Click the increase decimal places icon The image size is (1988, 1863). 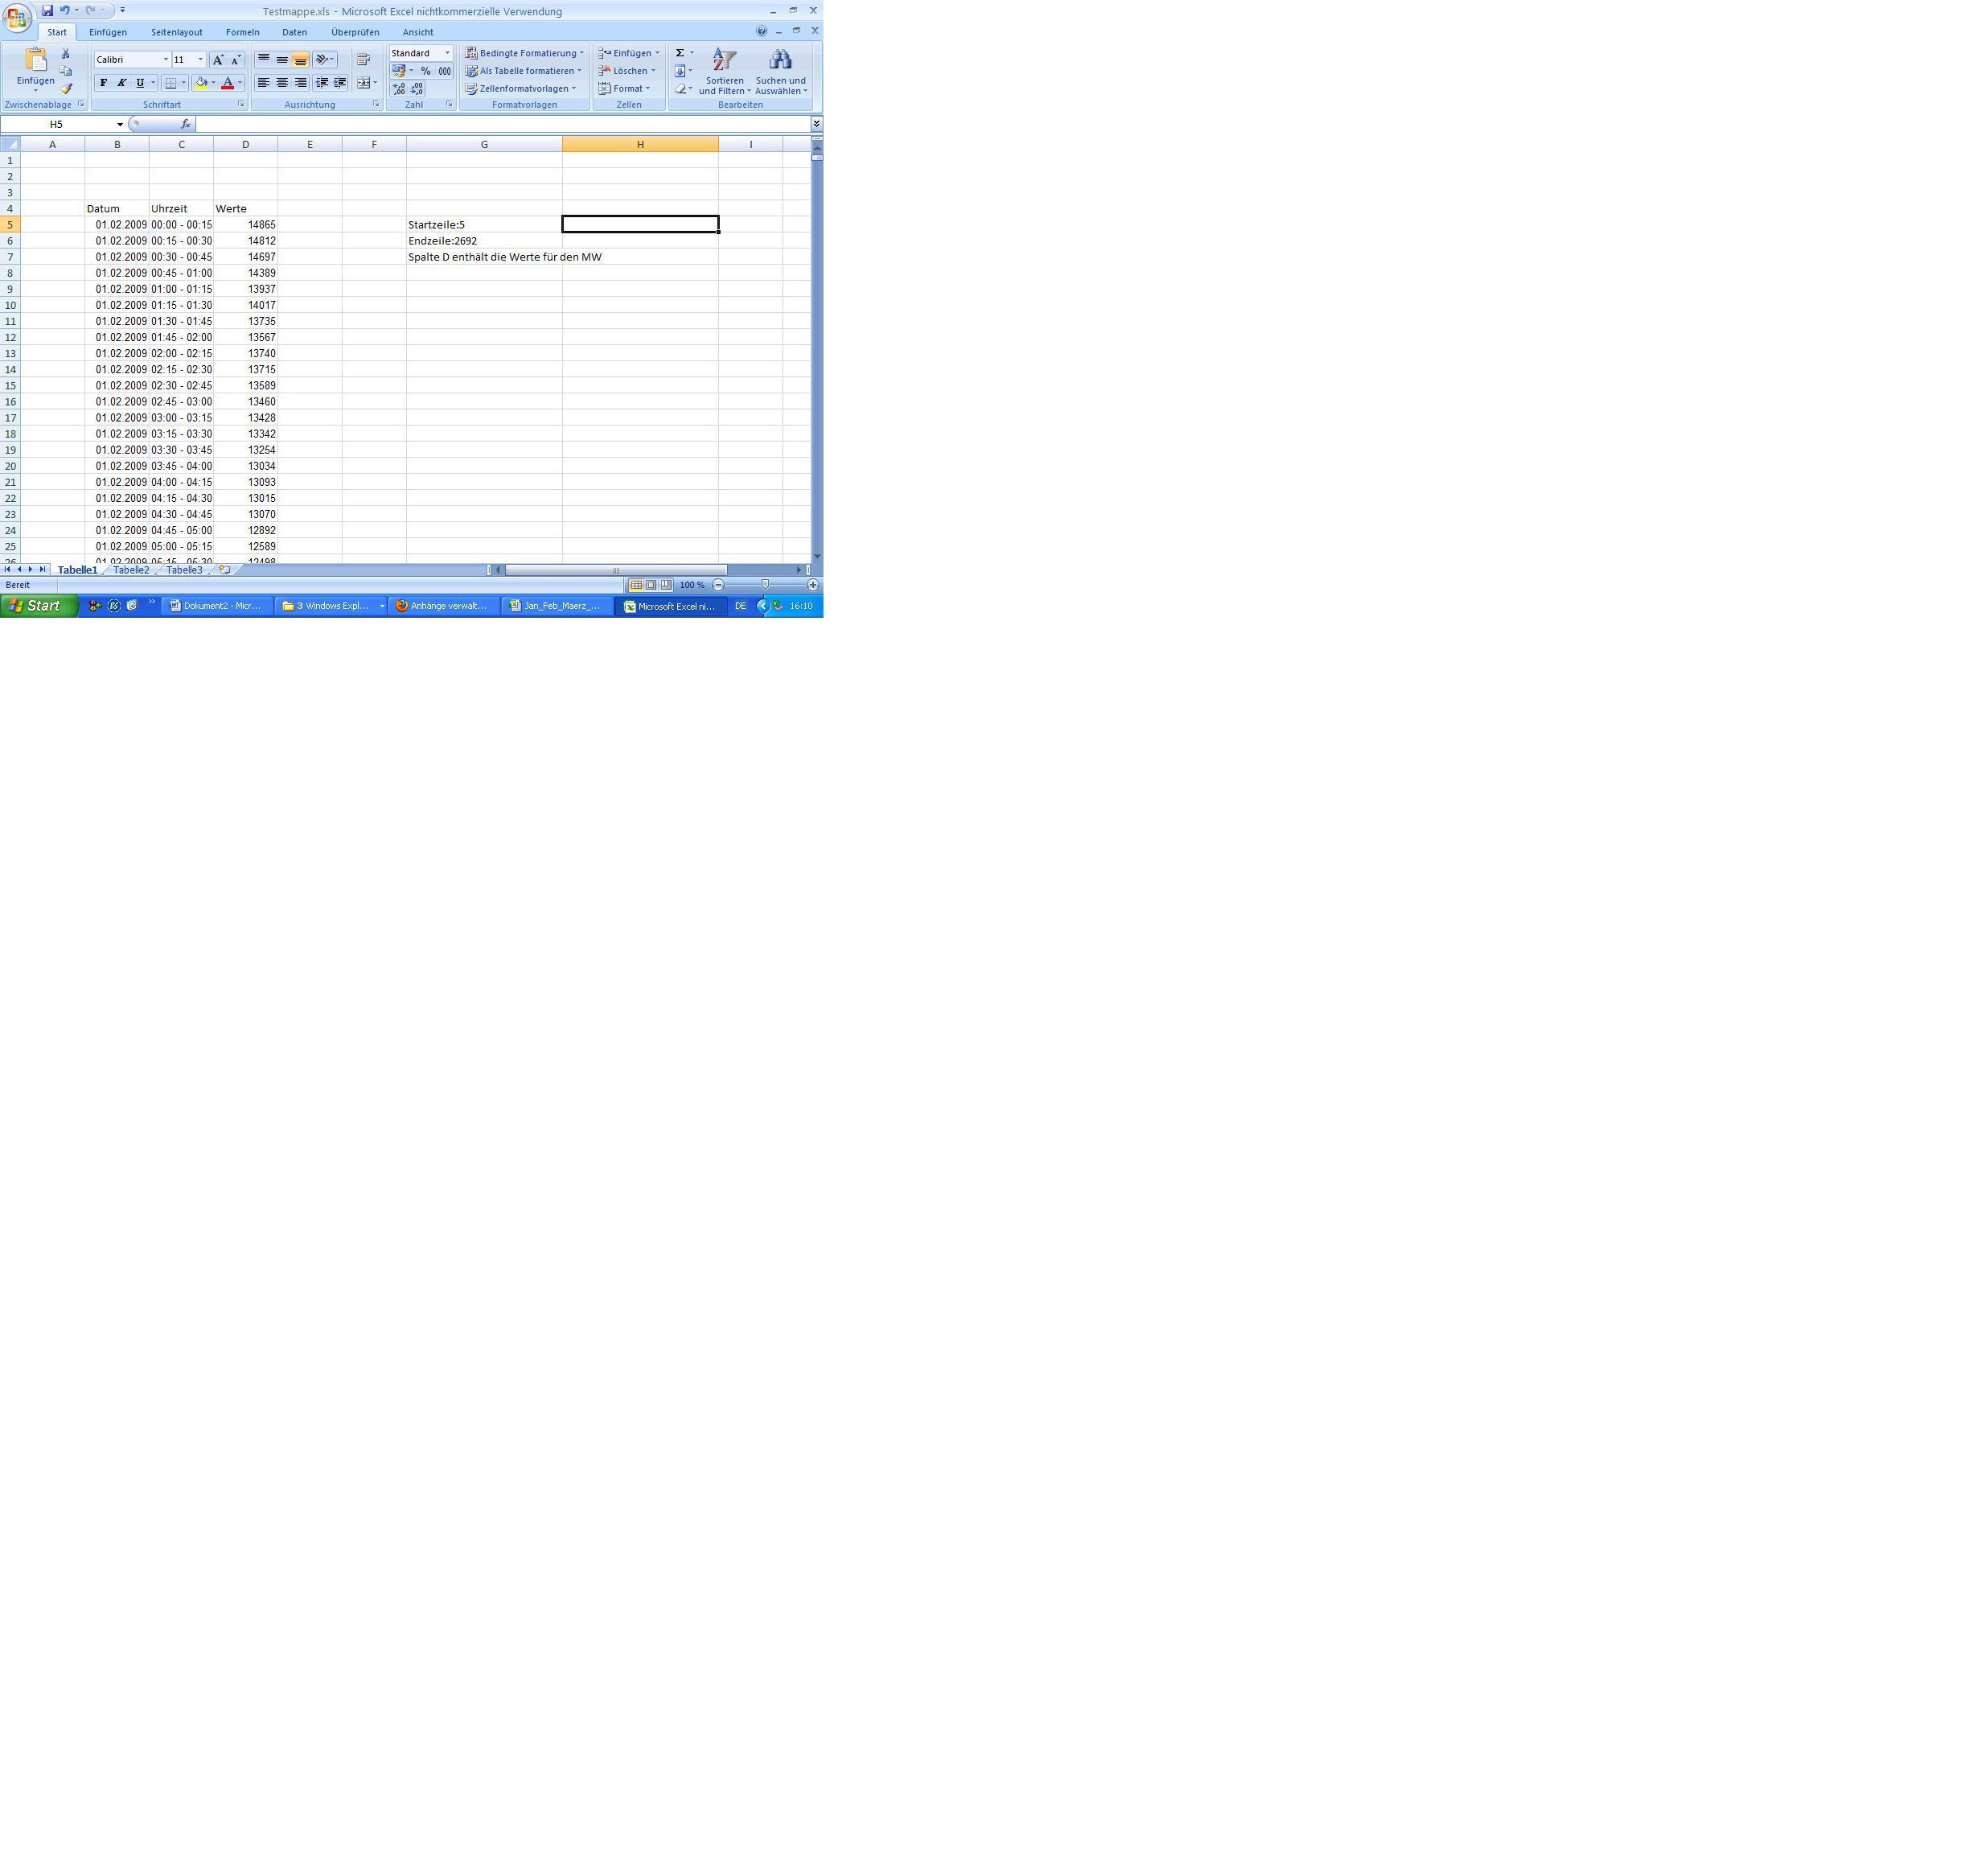399,89
